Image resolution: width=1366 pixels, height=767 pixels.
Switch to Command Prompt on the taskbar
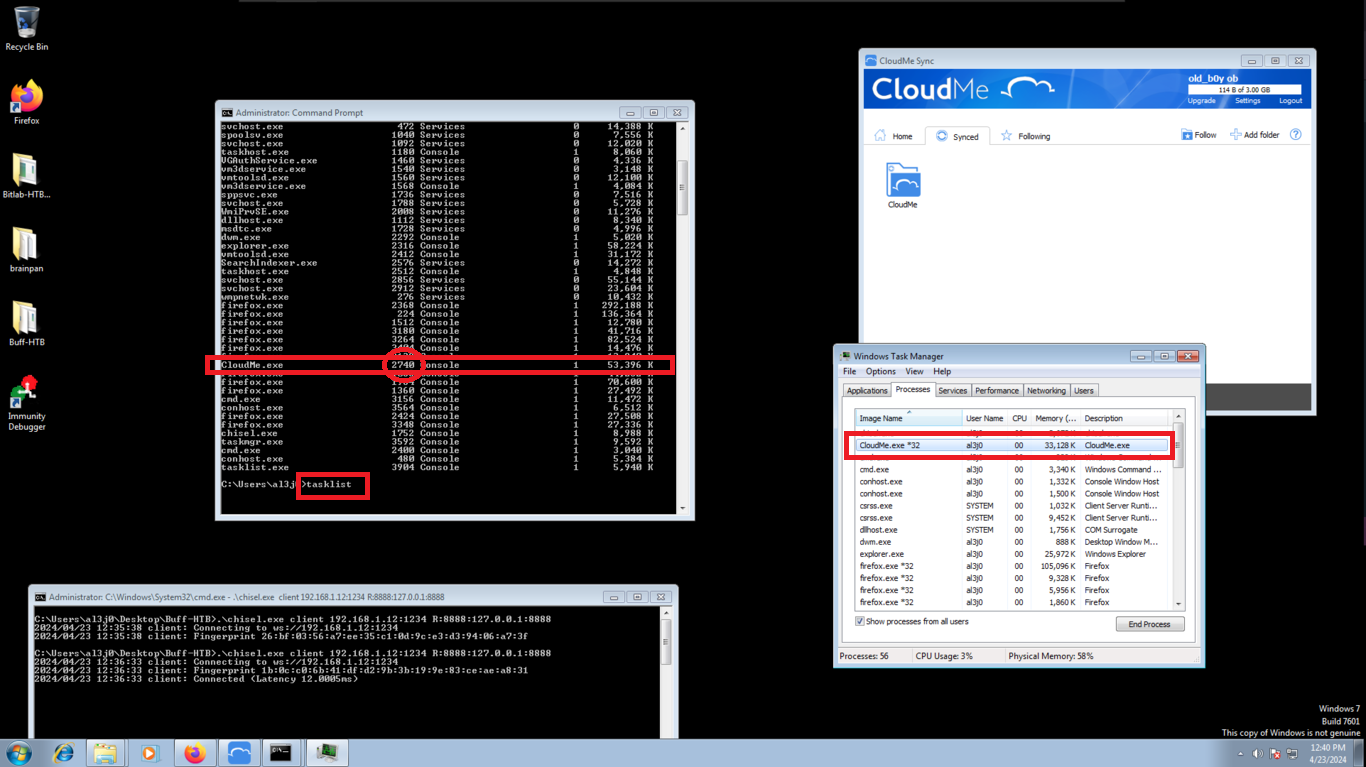(x=281, y=753)
